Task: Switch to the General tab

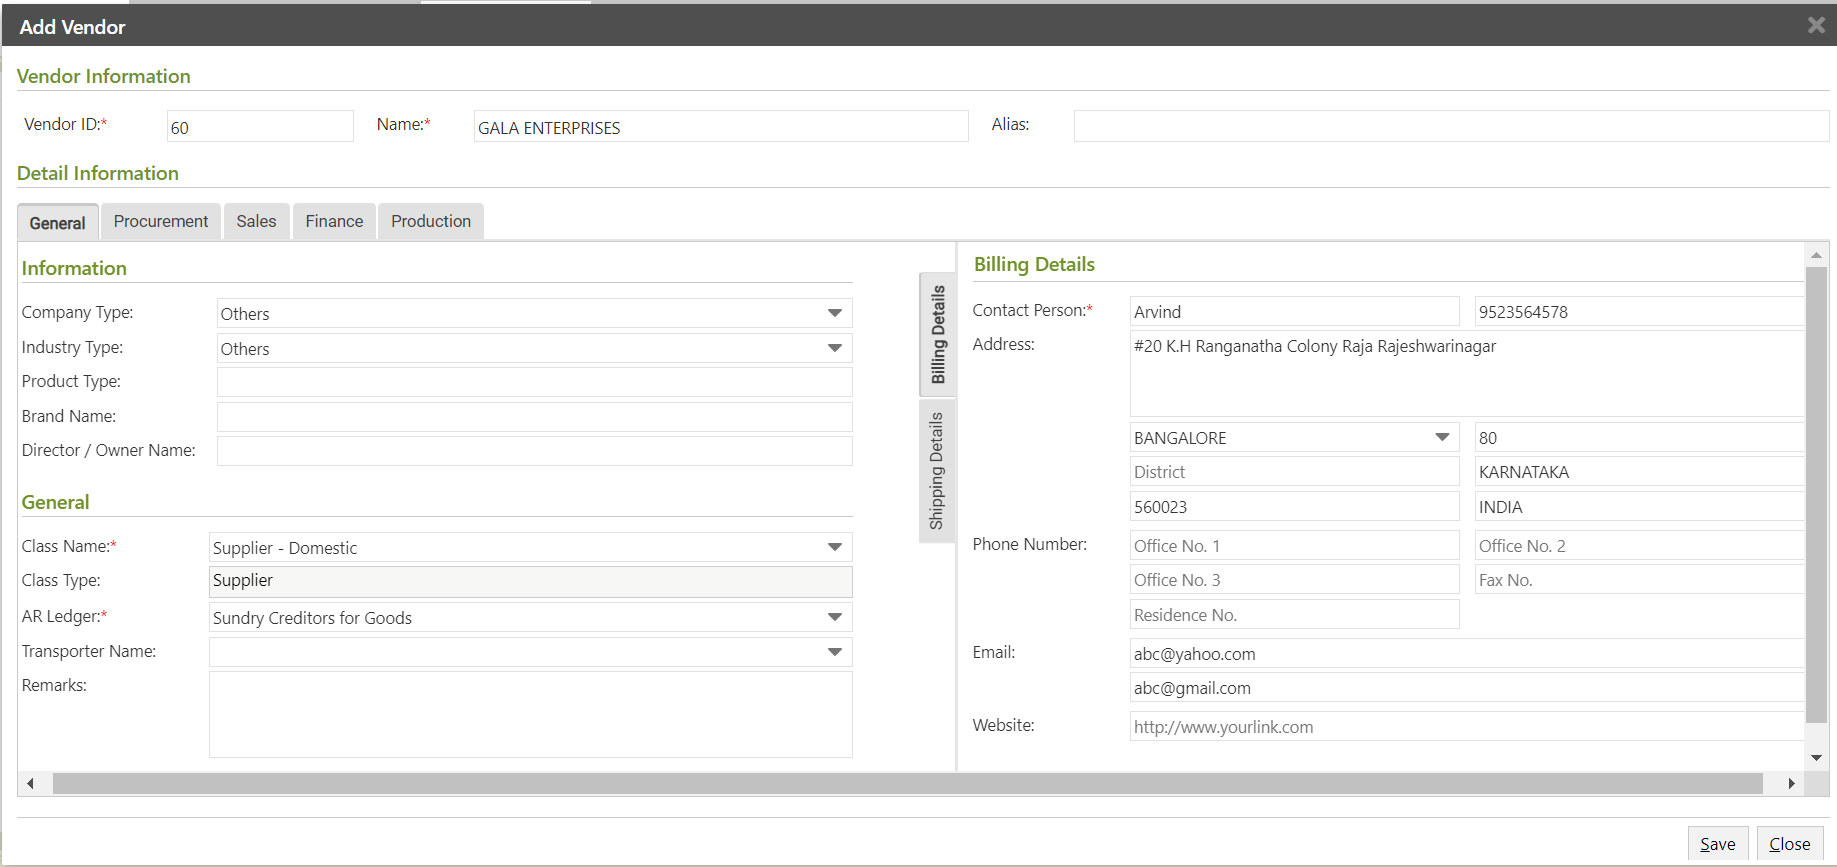Action: pos(58,222)
